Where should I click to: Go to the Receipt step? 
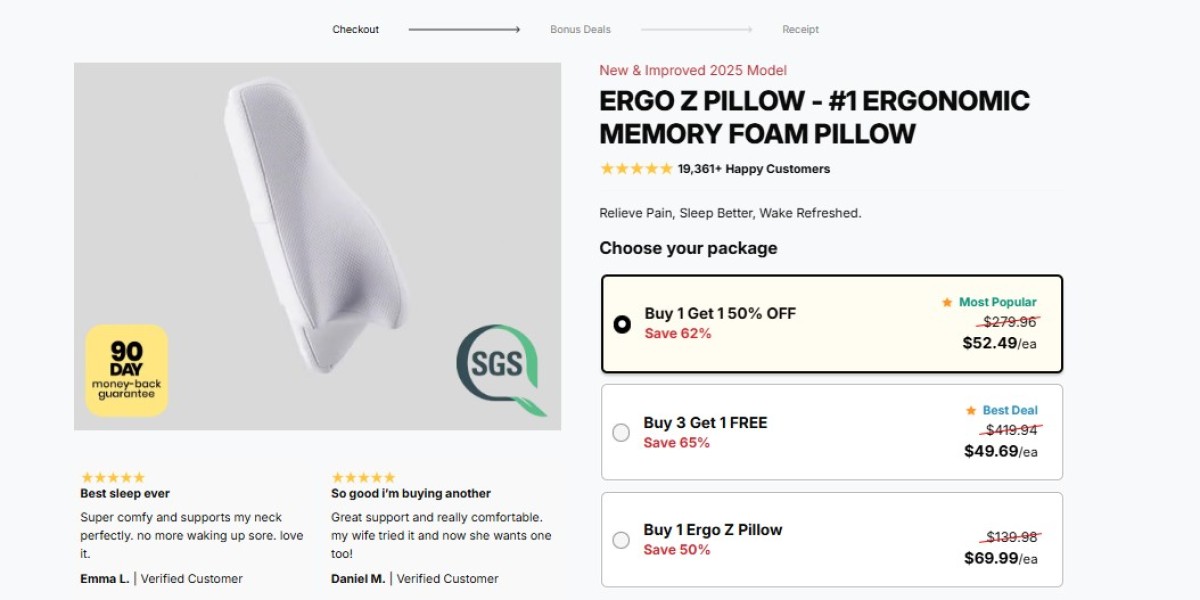(x=800, y=30)
